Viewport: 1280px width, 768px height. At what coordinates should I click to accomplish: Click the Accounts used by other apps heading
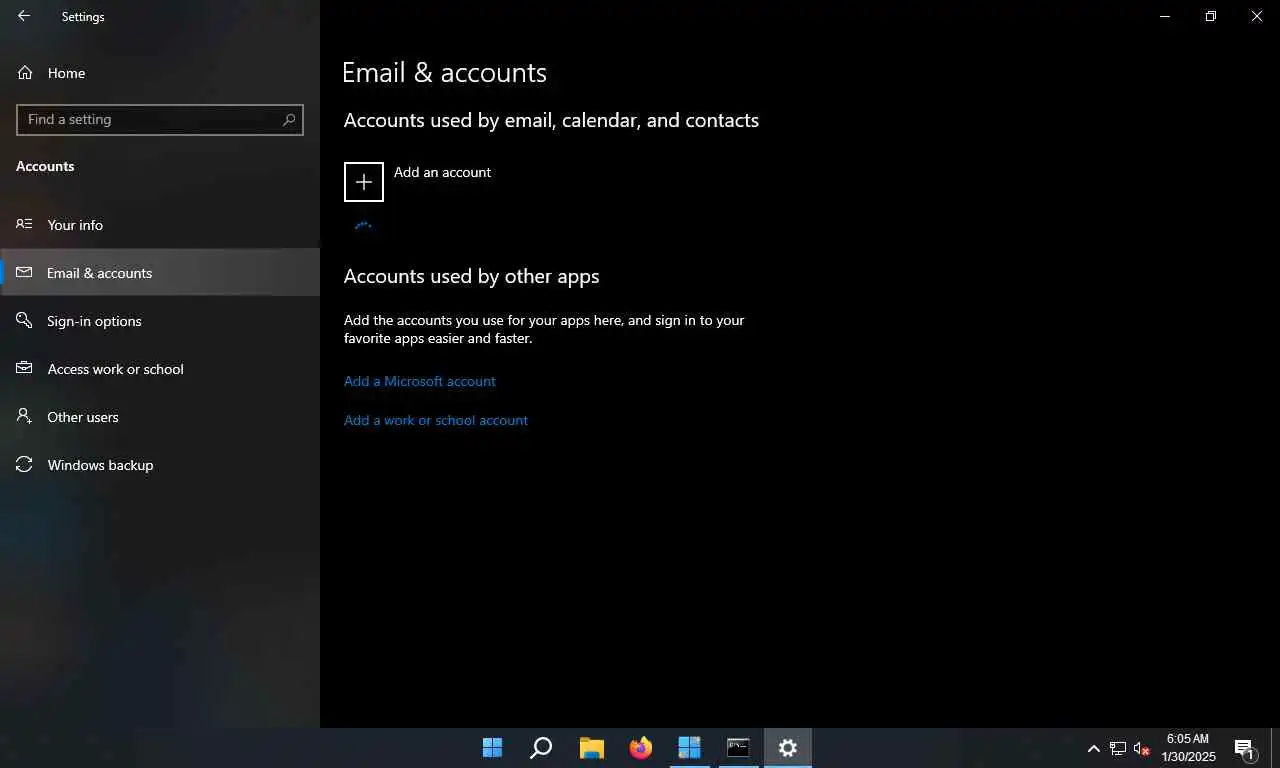[x=471, y=276]
